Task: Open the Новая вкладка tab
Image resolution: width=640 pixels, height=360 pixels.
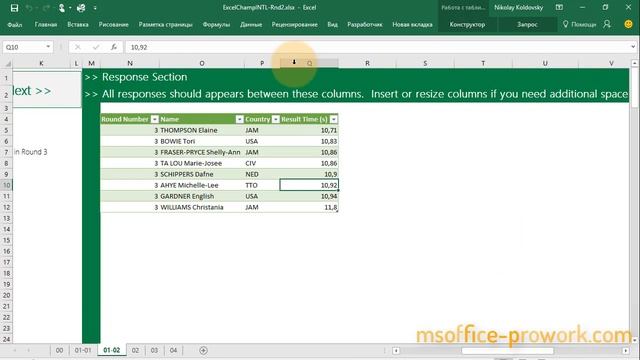Action: [412, 24]
